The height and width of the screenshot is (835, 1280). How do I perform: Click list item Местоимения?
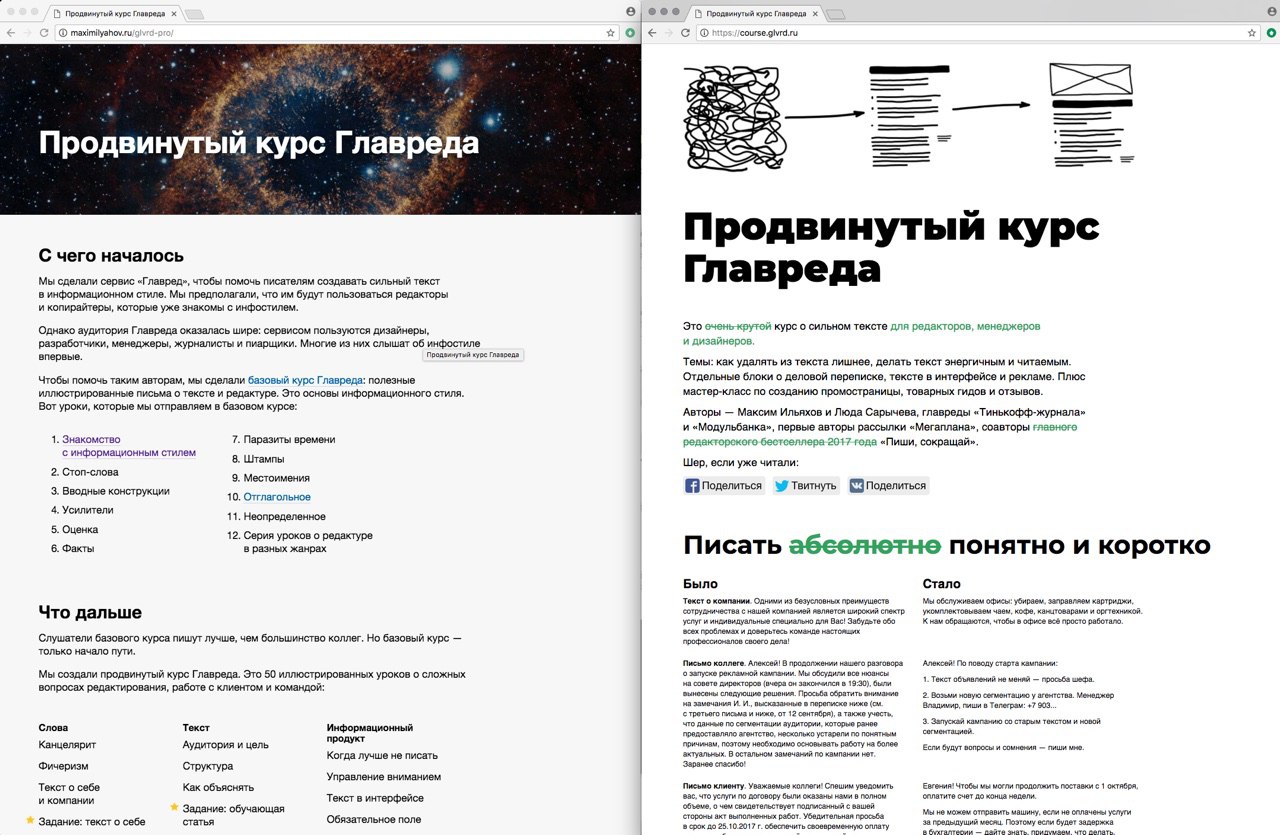click(x=277, y=478)
